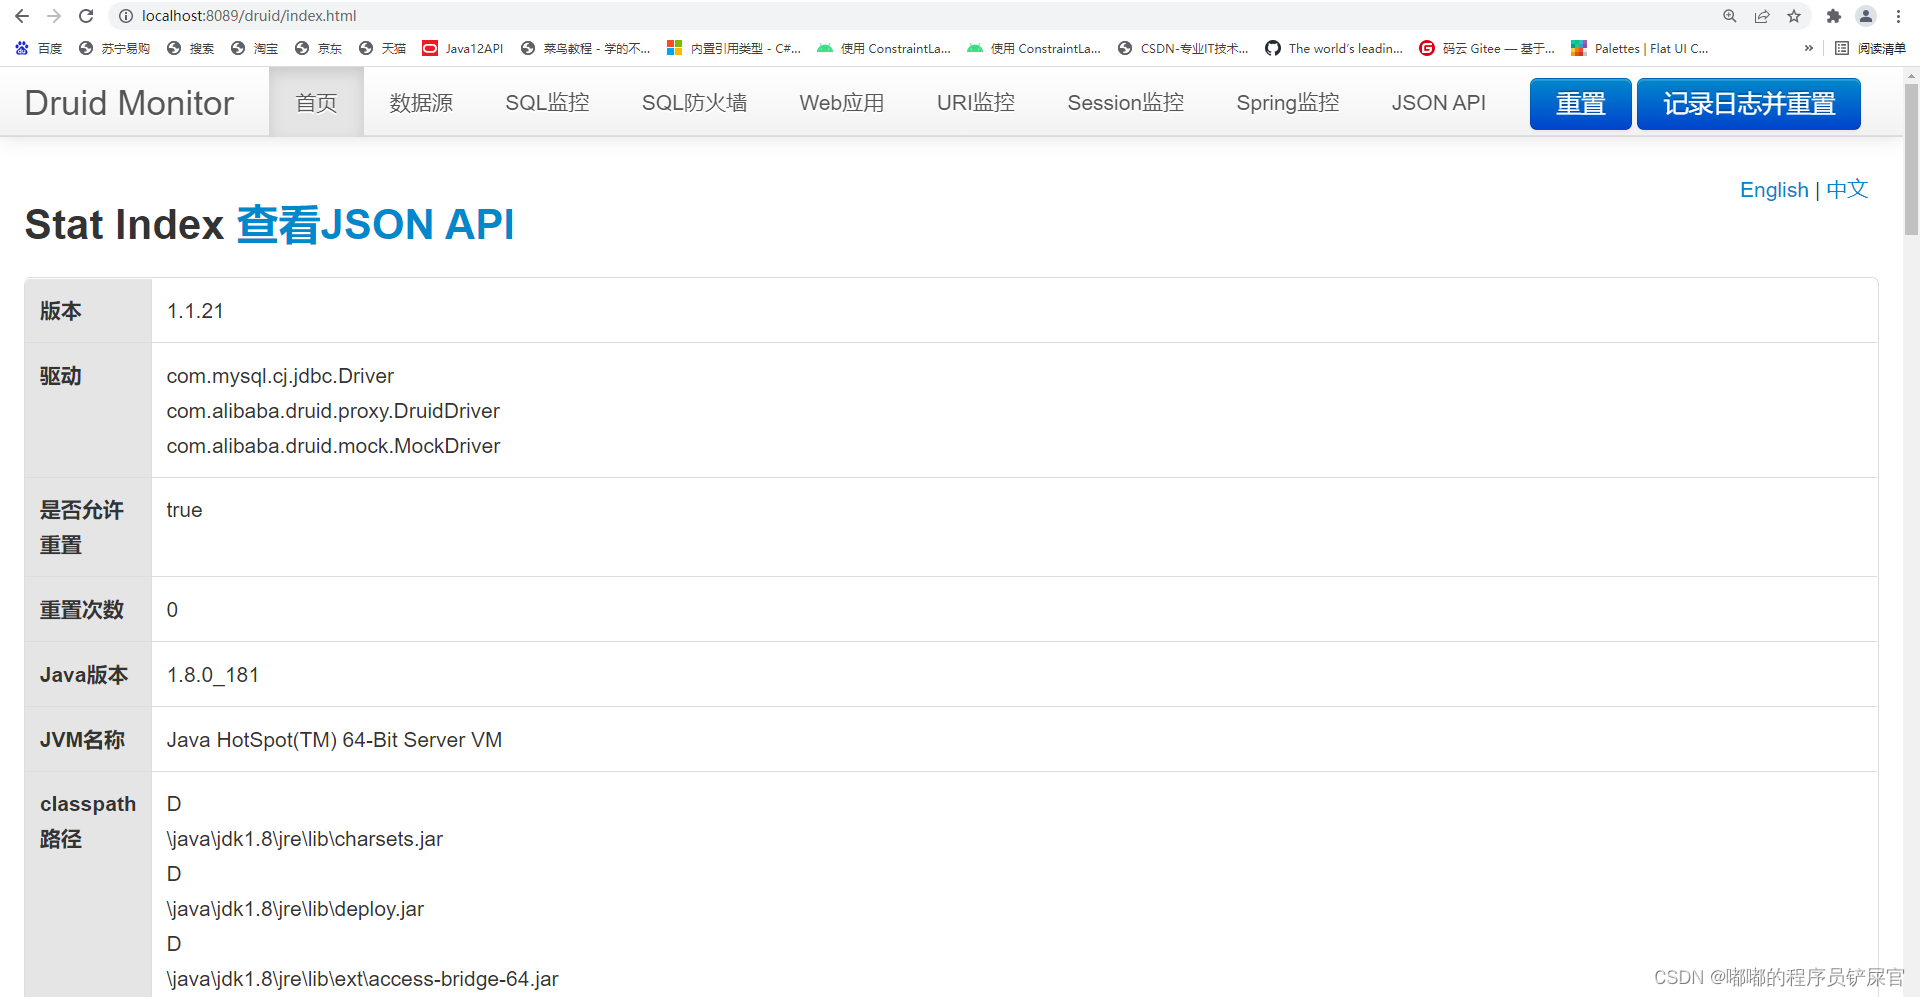The height and width of the screenshot is (997, 1920).
Task: Open the 码云 Gitee bookmark
Action: pyautogui.click(x=1487, y=48)
